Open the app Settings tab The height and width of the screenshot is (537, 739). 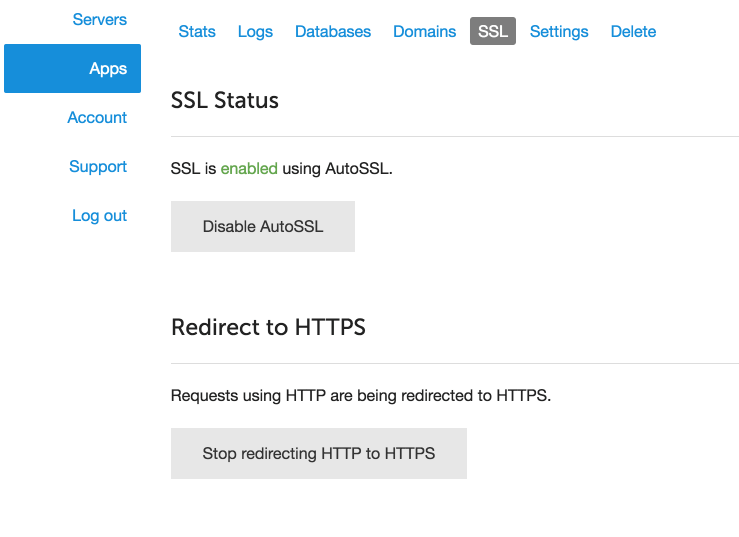559,32
